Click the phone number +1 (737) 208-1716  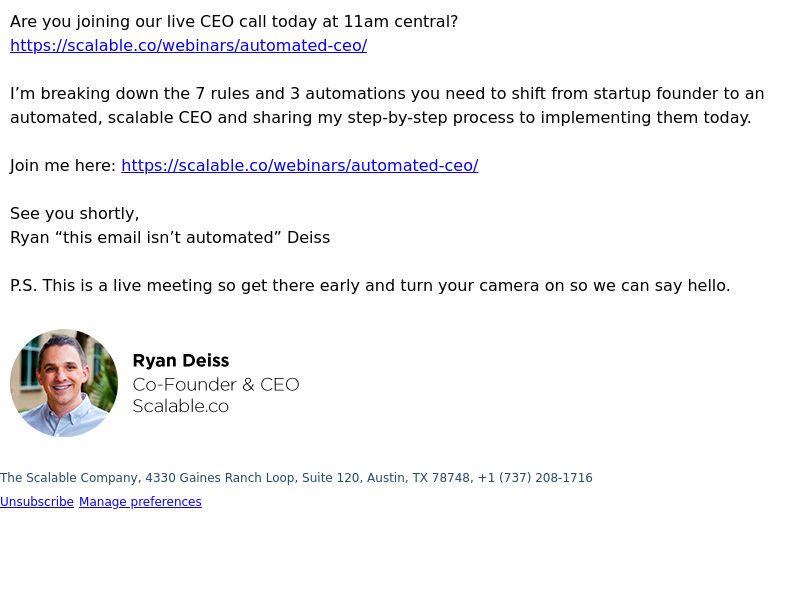point(535,478)
